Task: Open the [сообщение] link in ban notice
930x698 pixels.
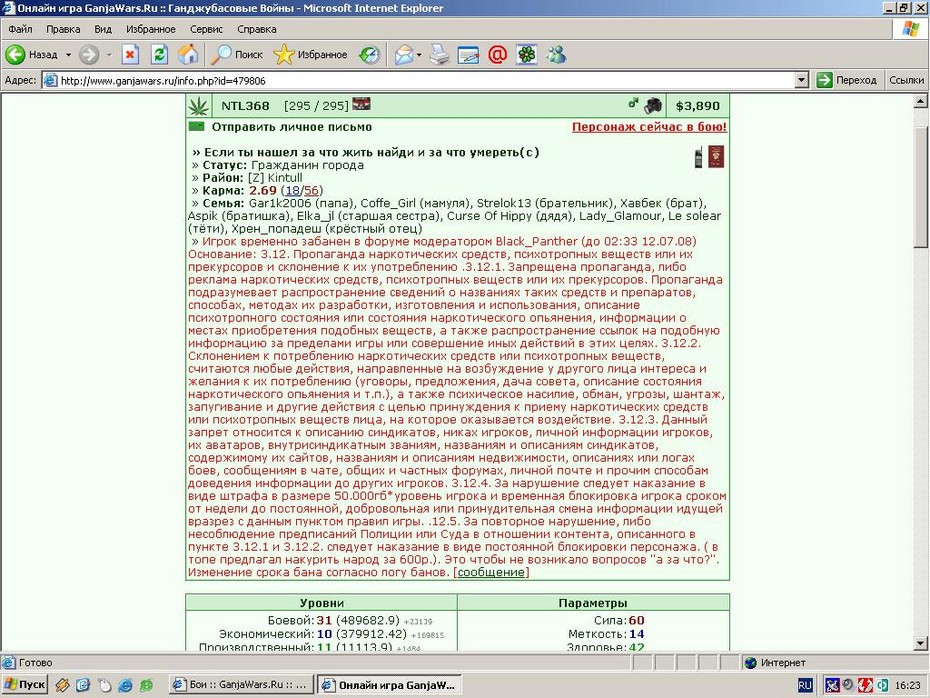Action: click(491, 572)
